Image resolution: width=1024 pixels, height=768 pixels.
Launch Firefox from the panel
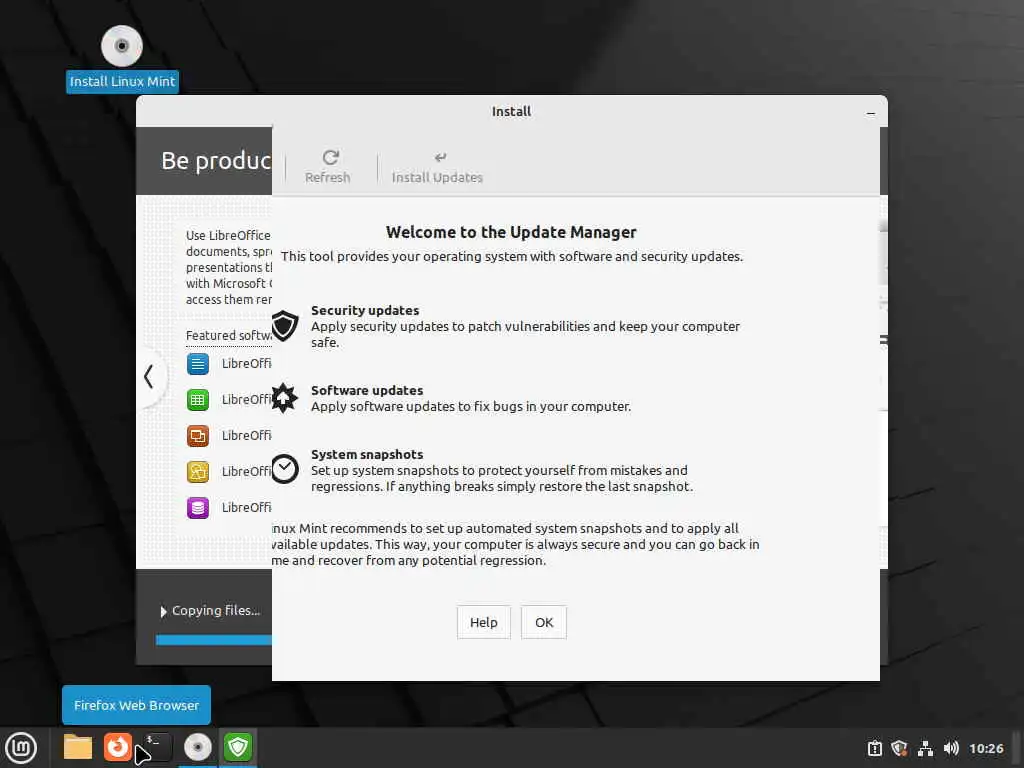click(x=118, y=748)
